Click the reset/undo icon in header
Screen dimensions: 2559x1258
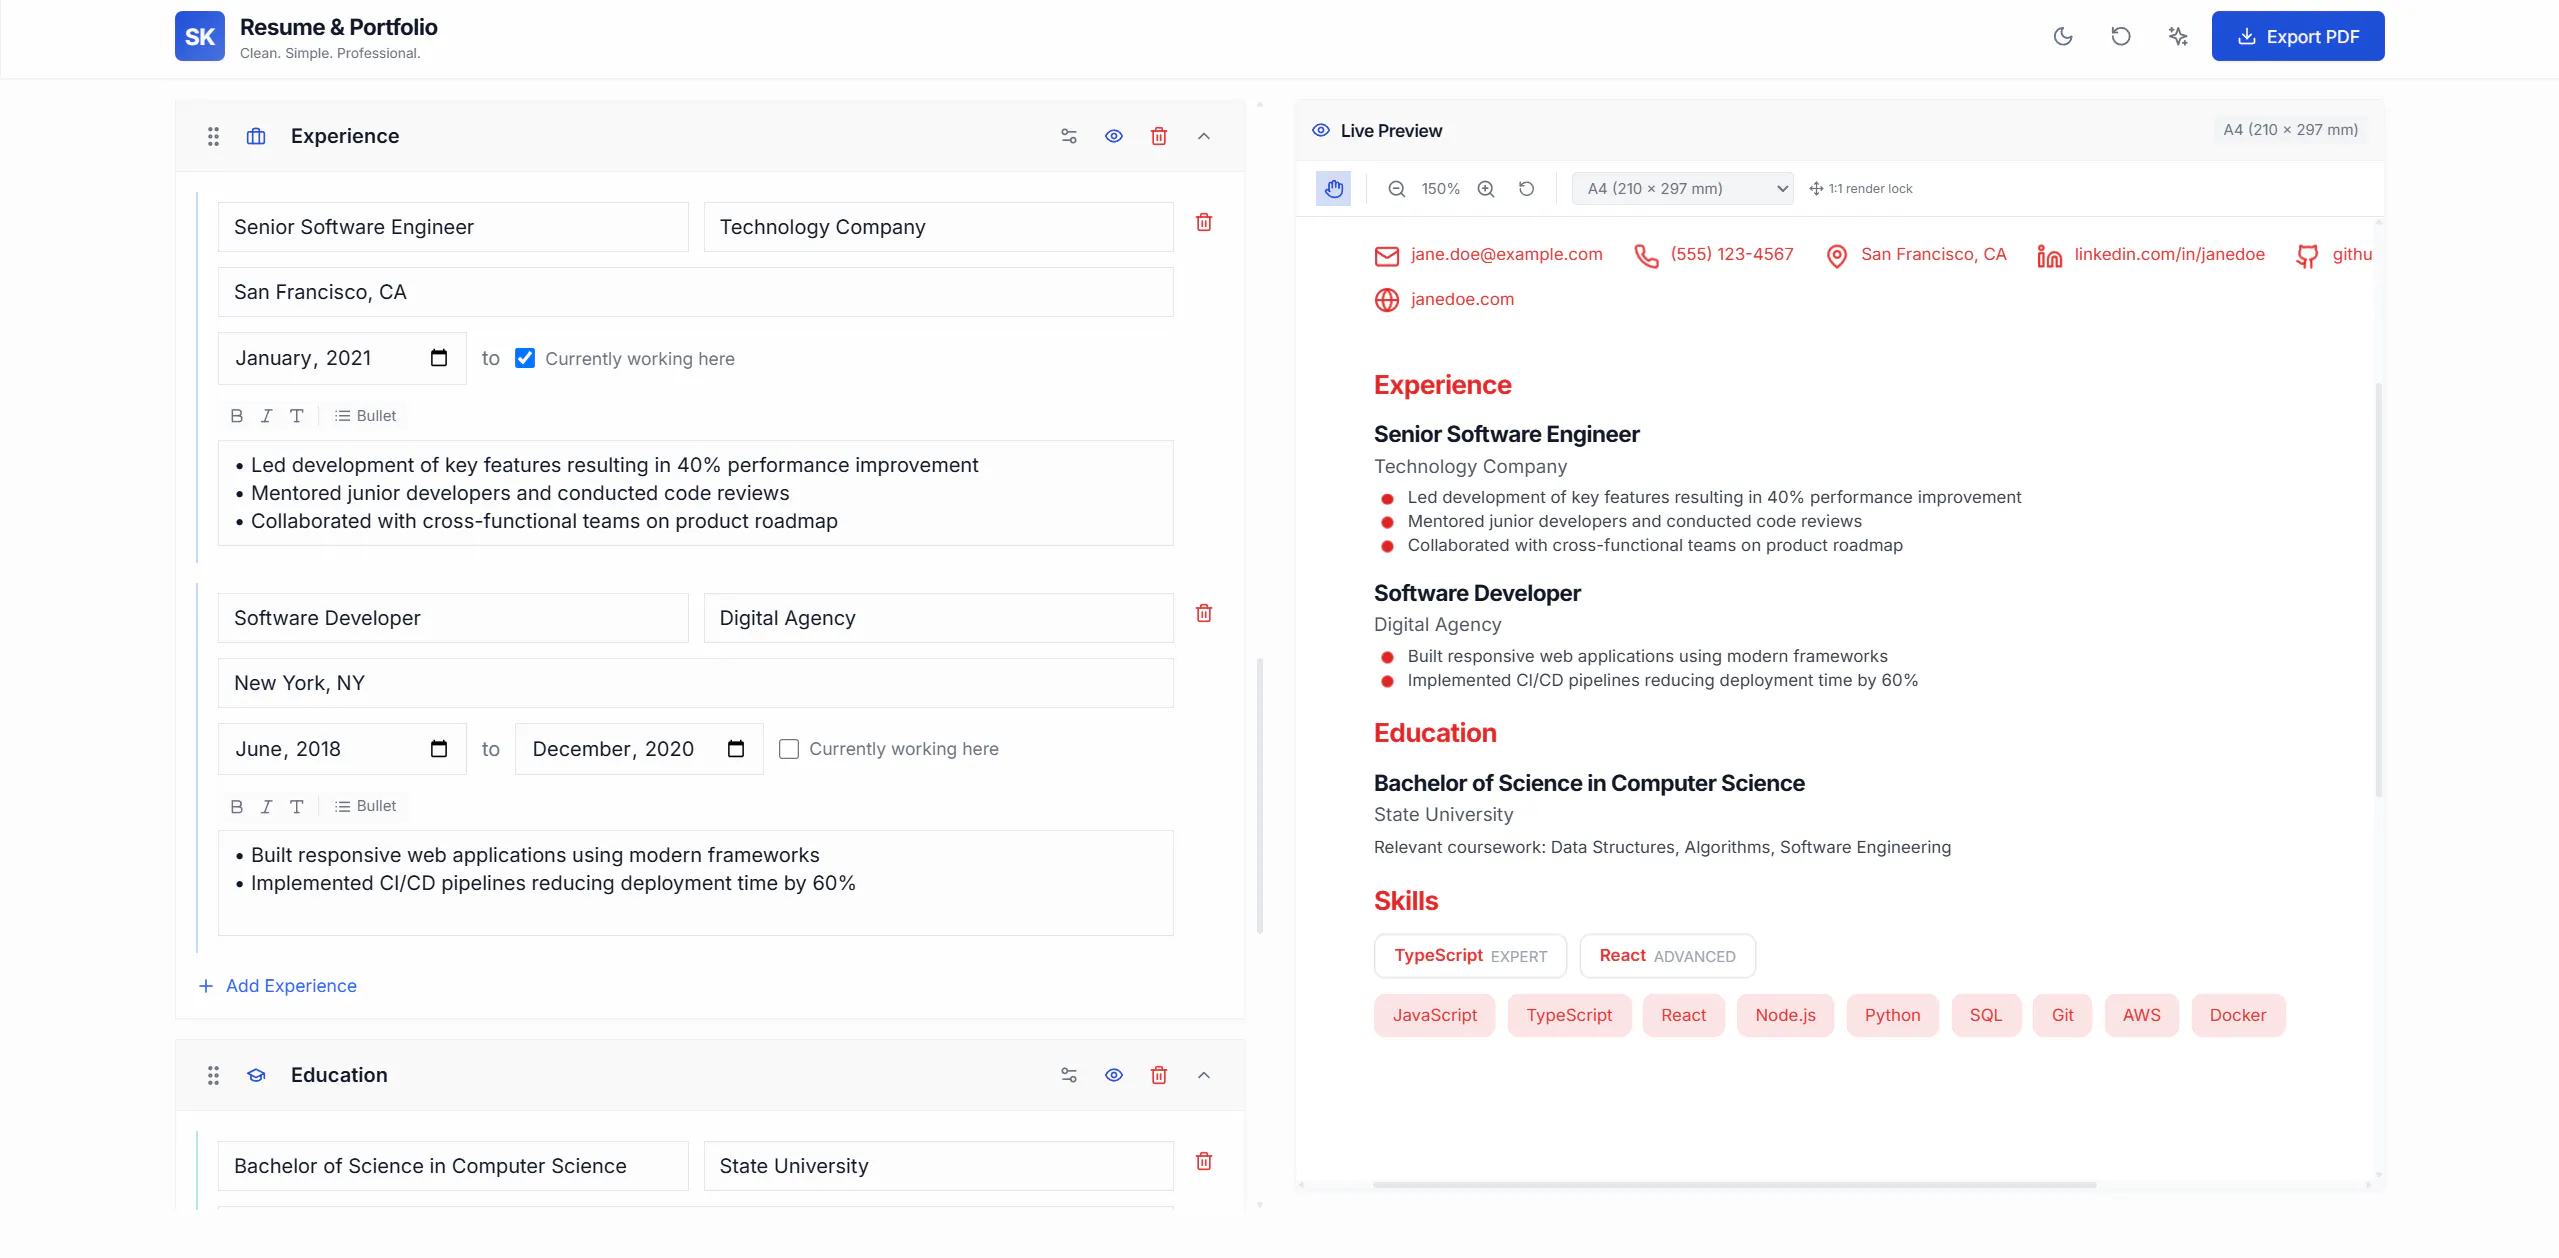click(x=2120, y=37)
